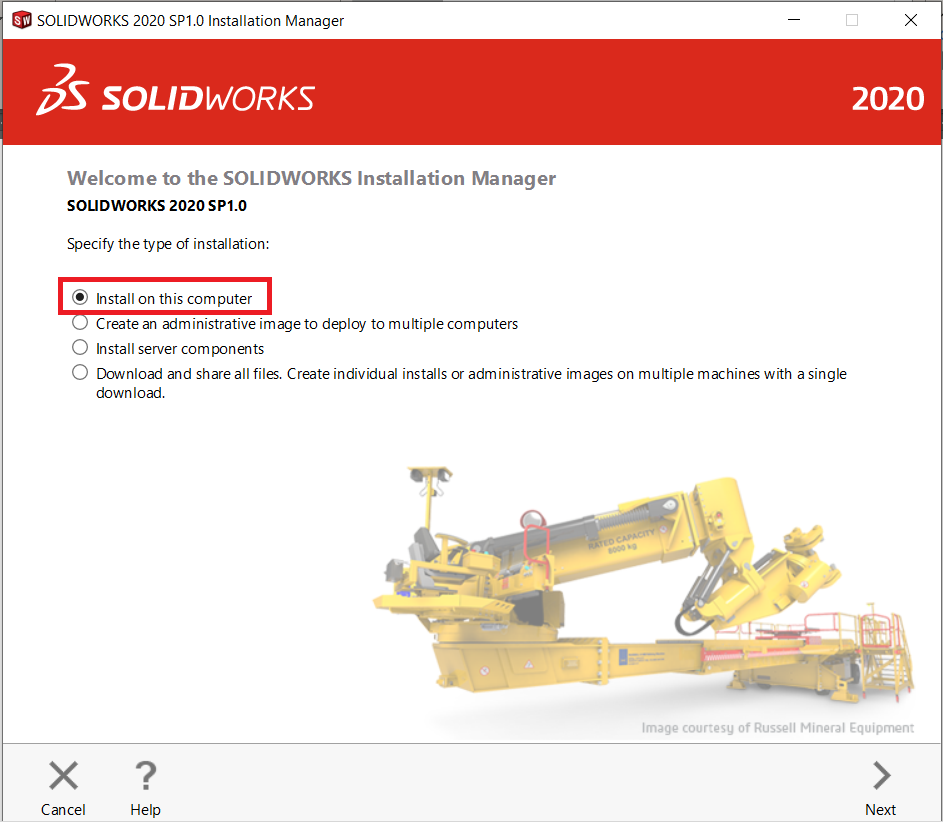Click the Next text label
The width and height of the screenshot is (943, 822).
(880, 809)
